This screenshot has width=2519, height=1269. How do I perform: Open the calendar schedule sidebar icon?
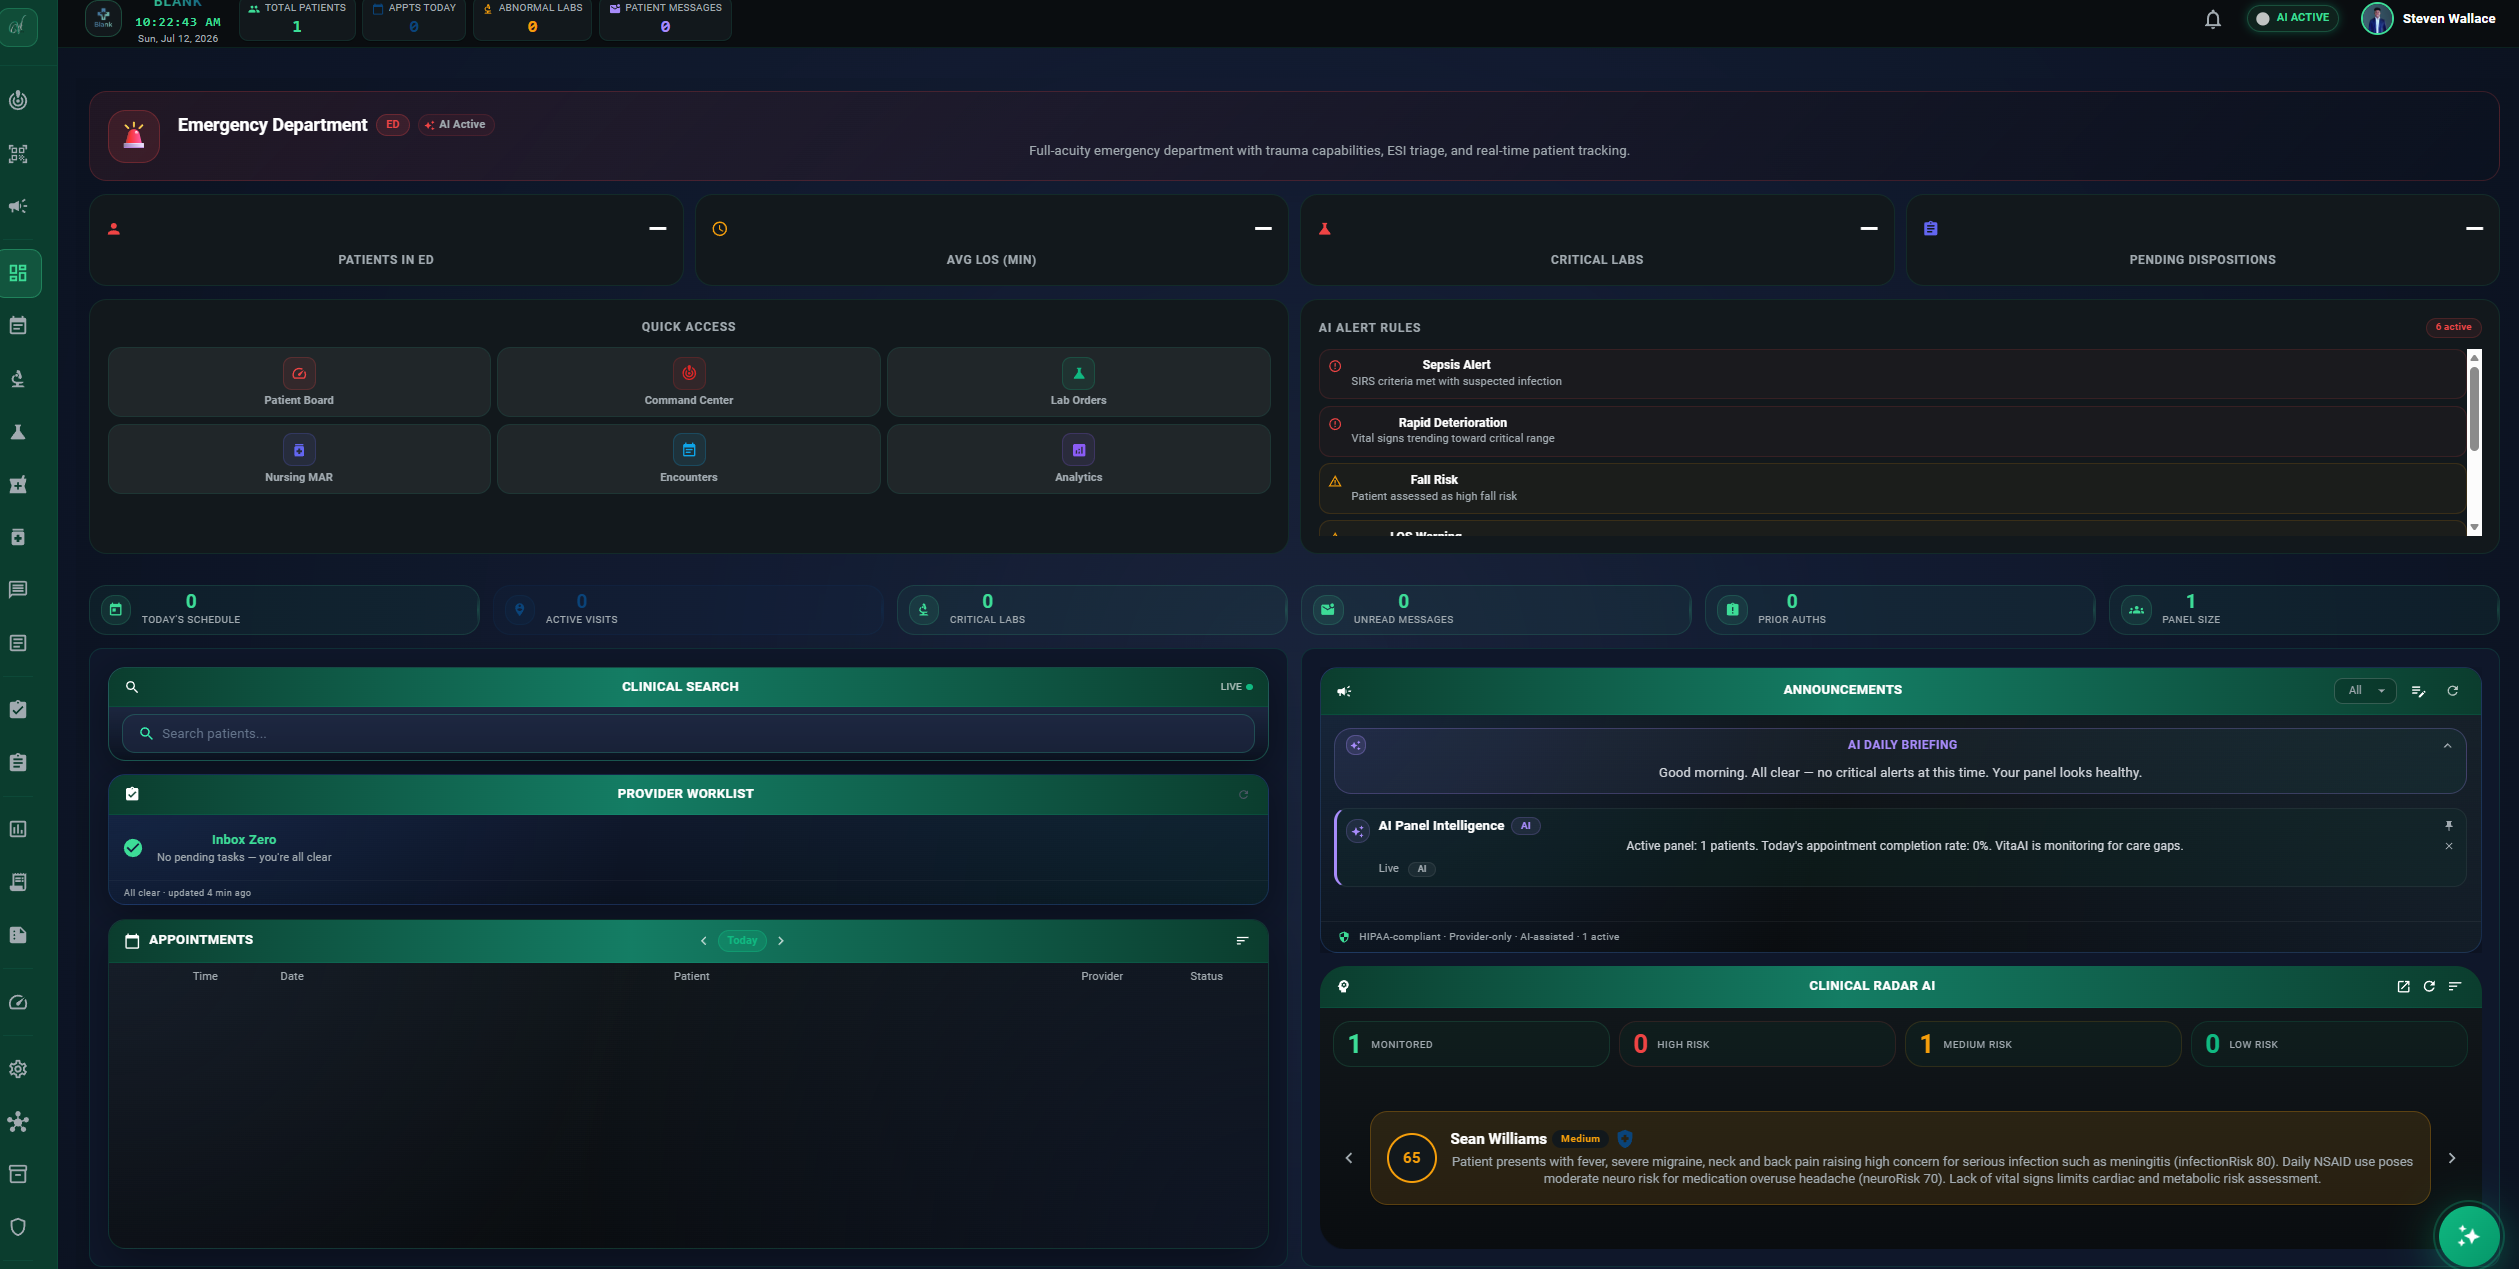coord(18,325)
